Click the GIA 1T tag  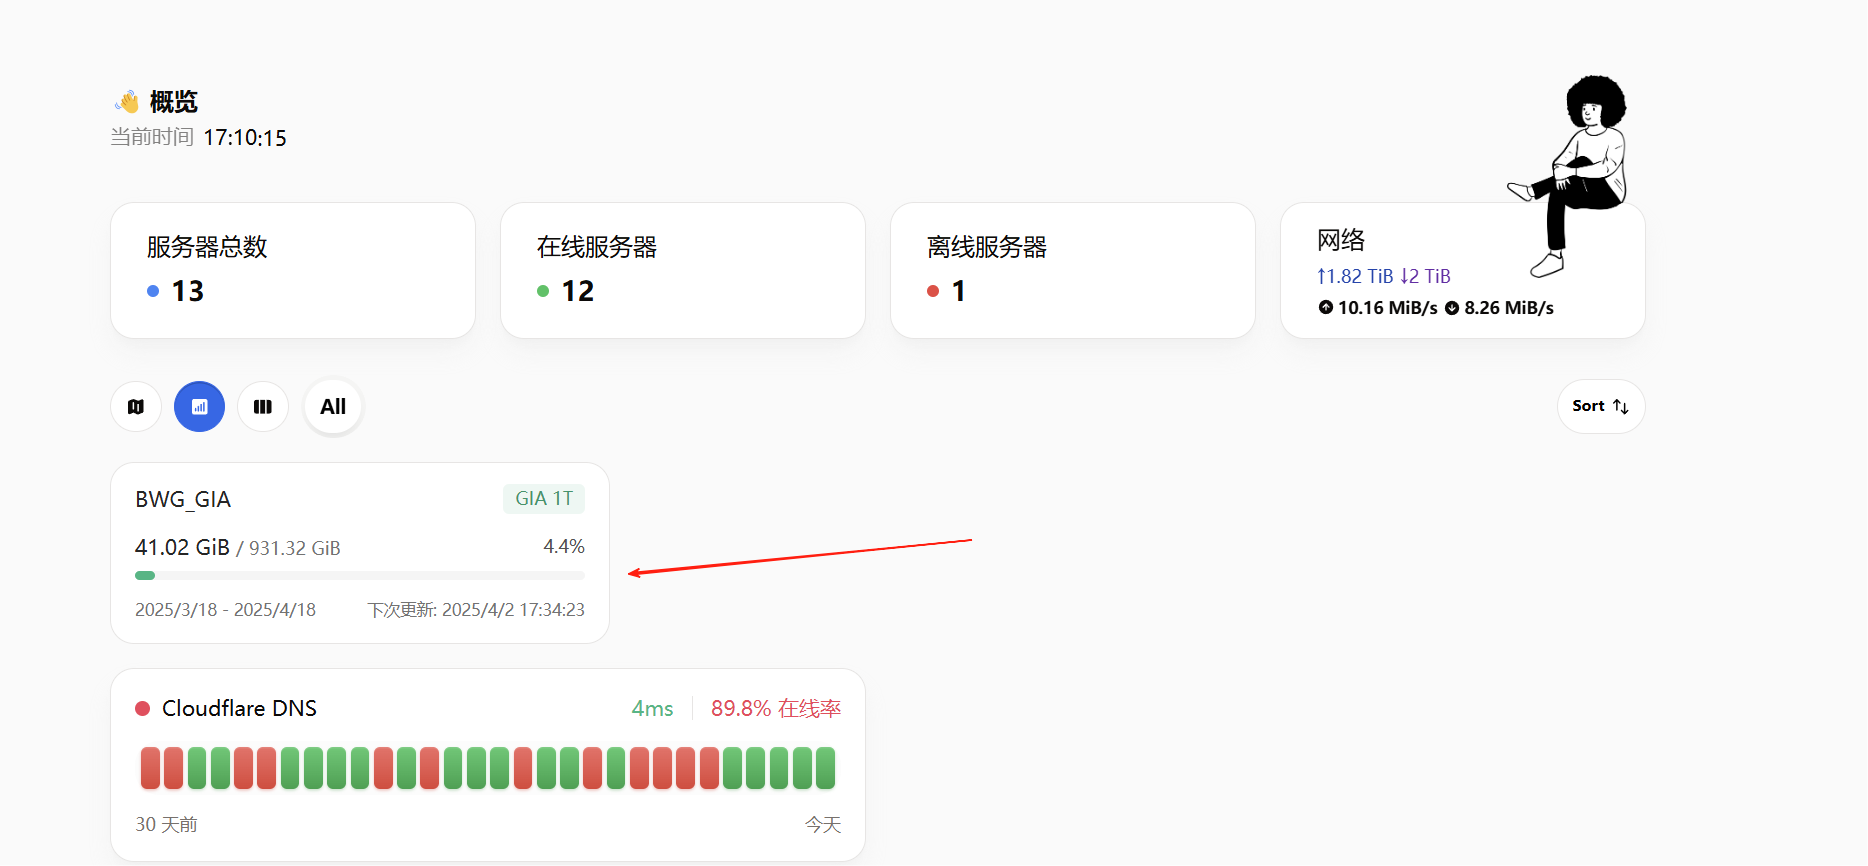tap(544, 498)
